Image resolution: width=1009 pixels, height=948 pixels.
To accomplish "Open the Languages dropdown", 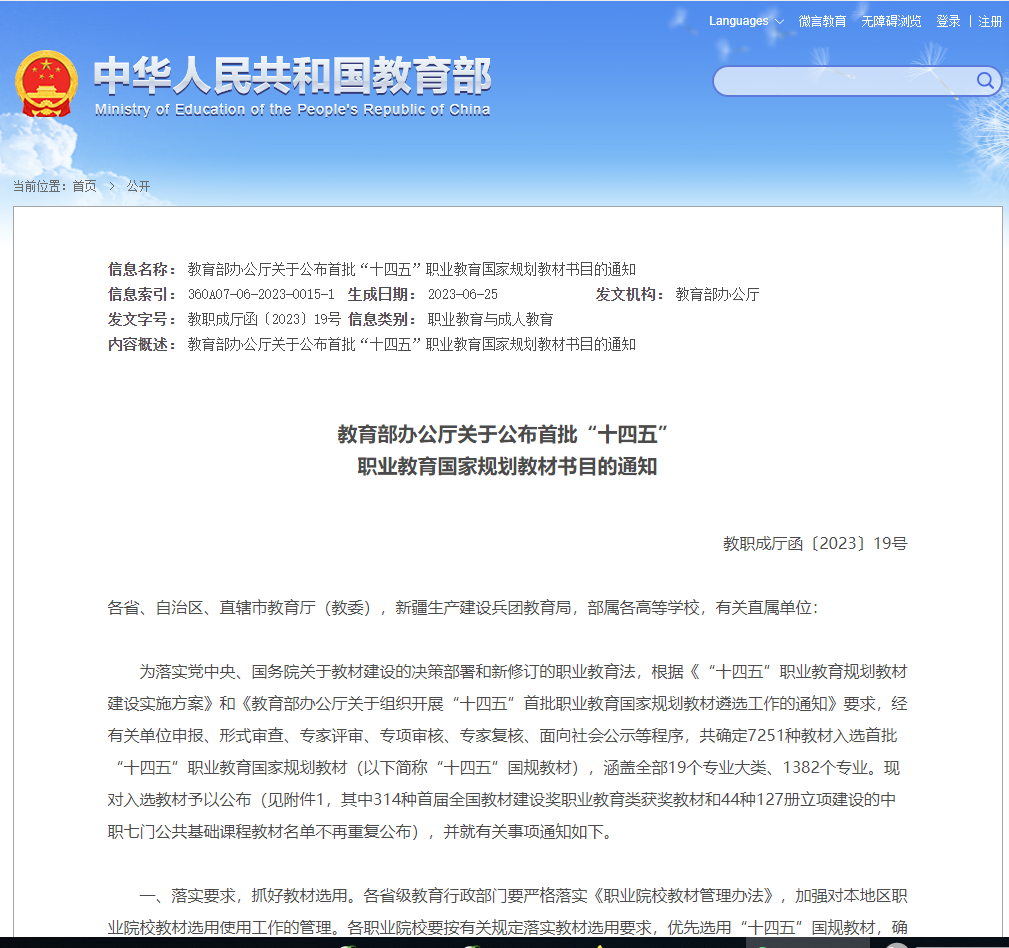I will point(746,21).
